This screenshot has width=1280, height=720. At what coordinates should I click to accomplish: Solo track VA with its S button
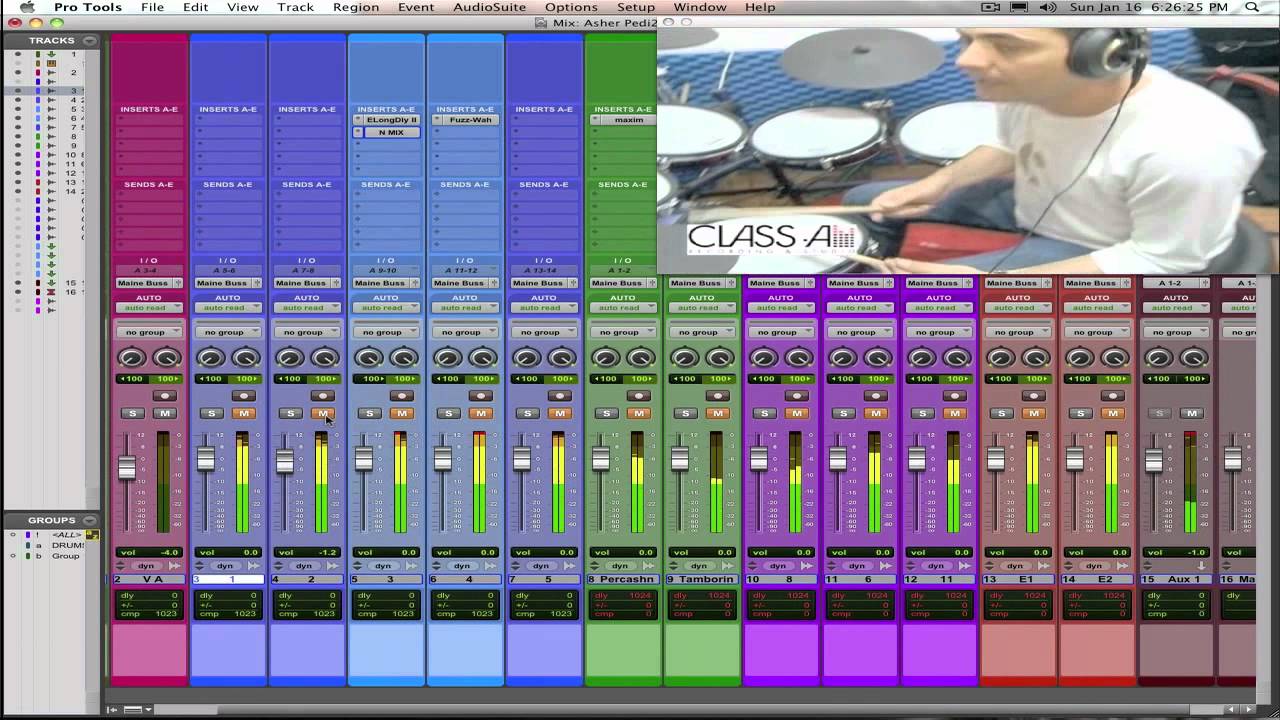[x=132, y=413]
